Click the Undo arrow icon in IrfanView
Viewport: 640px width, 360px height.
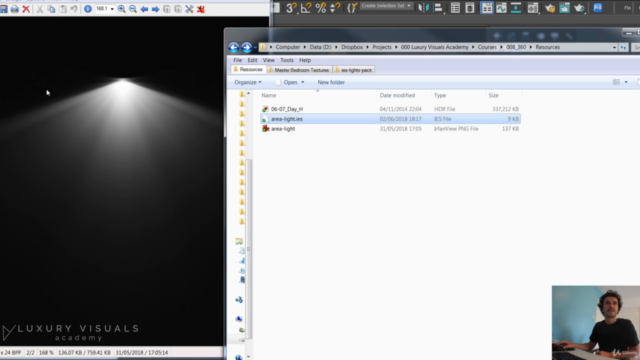[74, 9]
